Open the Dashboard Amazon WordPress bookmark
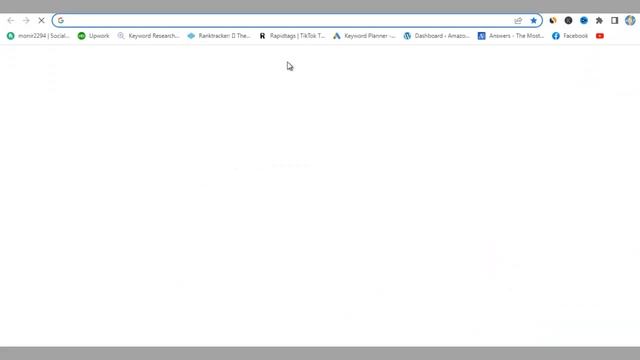640x360 pixels. (437, 36)
